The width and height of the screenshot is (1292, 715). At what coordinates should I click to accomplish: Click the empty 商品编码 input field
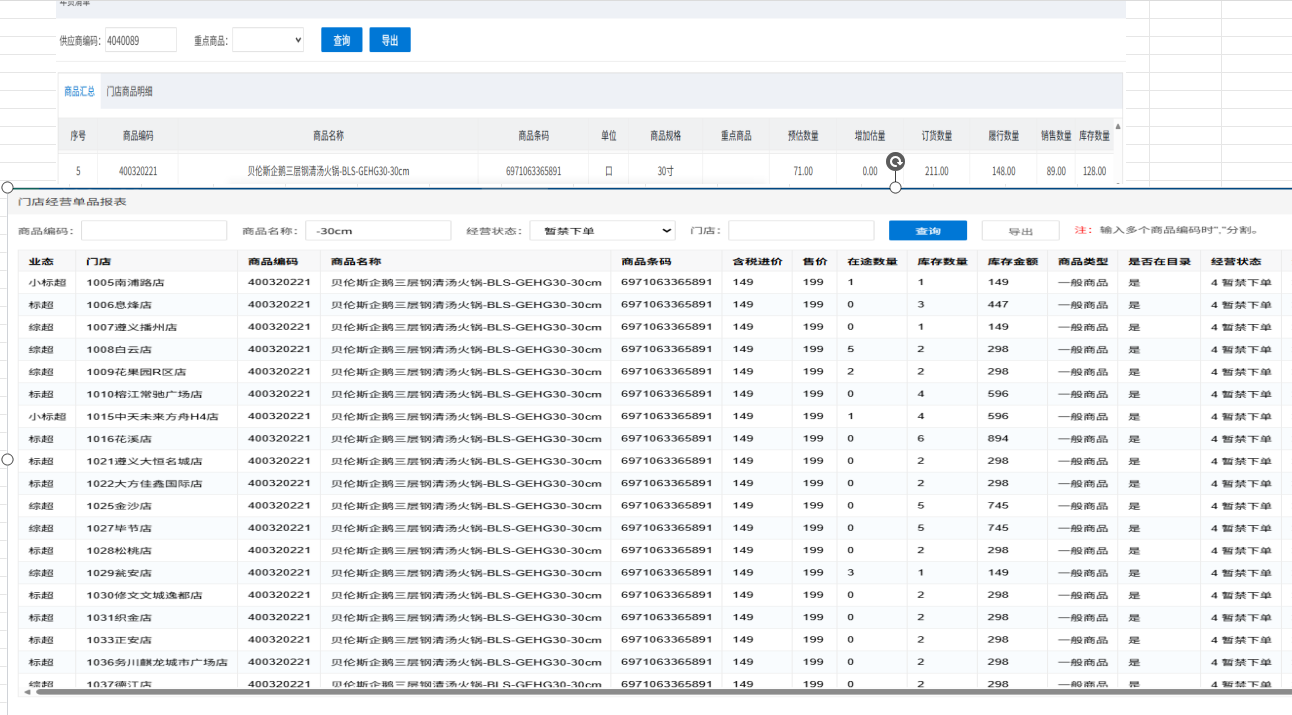[x=154, y=231]
